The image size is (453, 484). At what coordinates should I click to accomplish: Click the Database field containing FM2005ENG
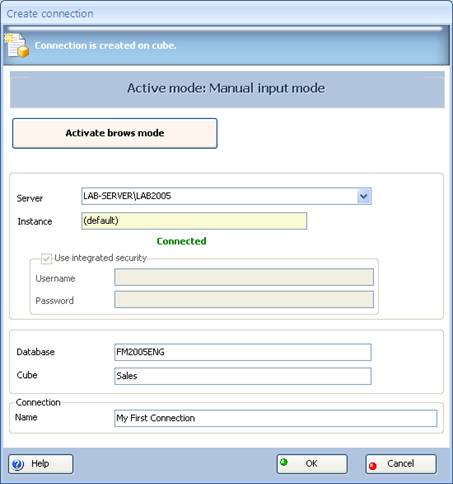(243, 352)
